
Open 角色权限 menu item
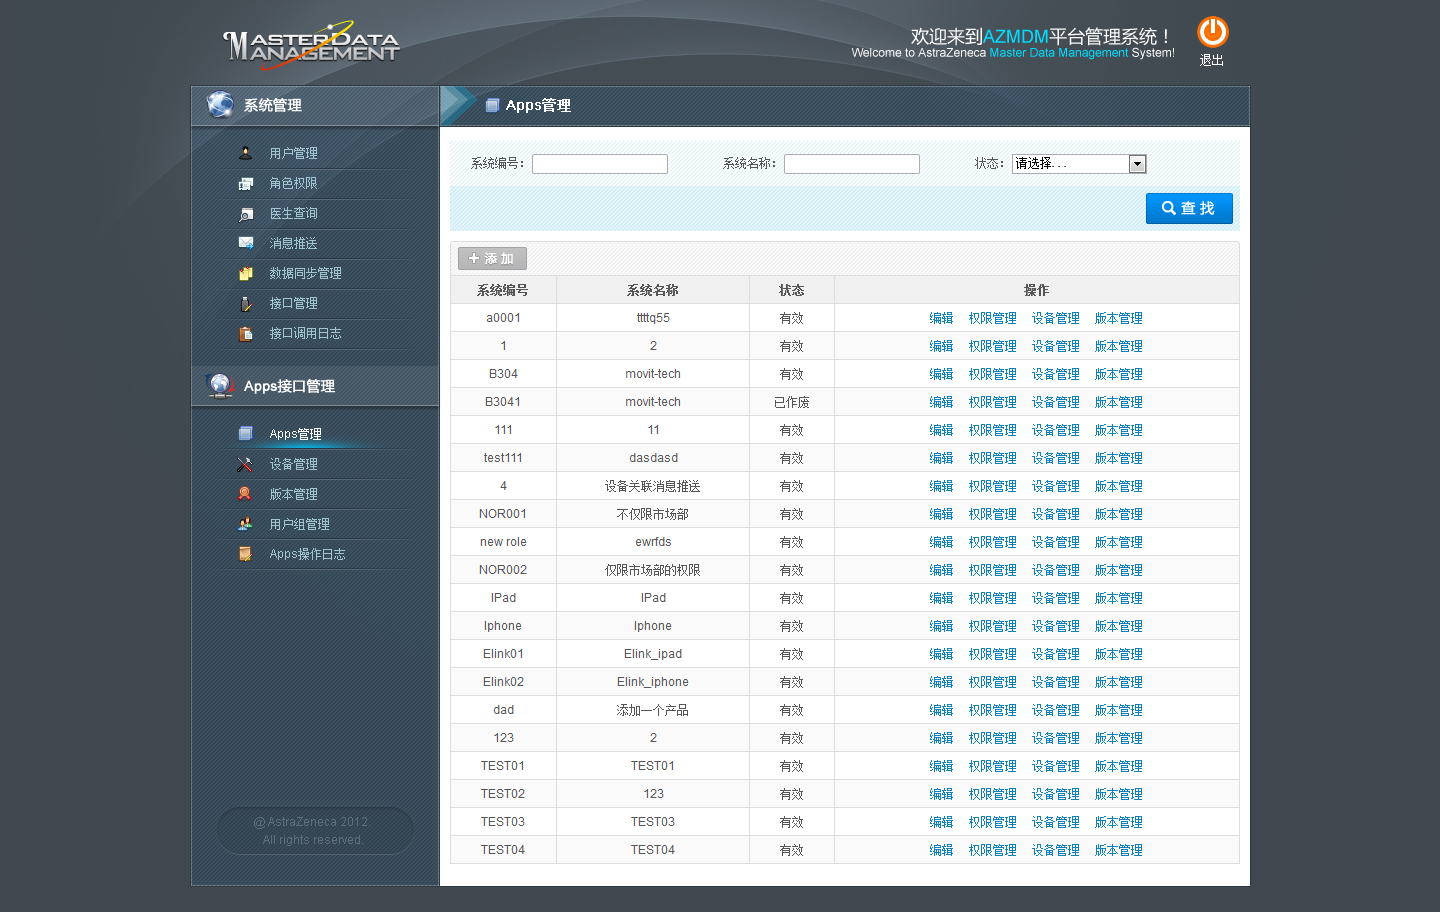pyautogui.click(x=293, y=183)
